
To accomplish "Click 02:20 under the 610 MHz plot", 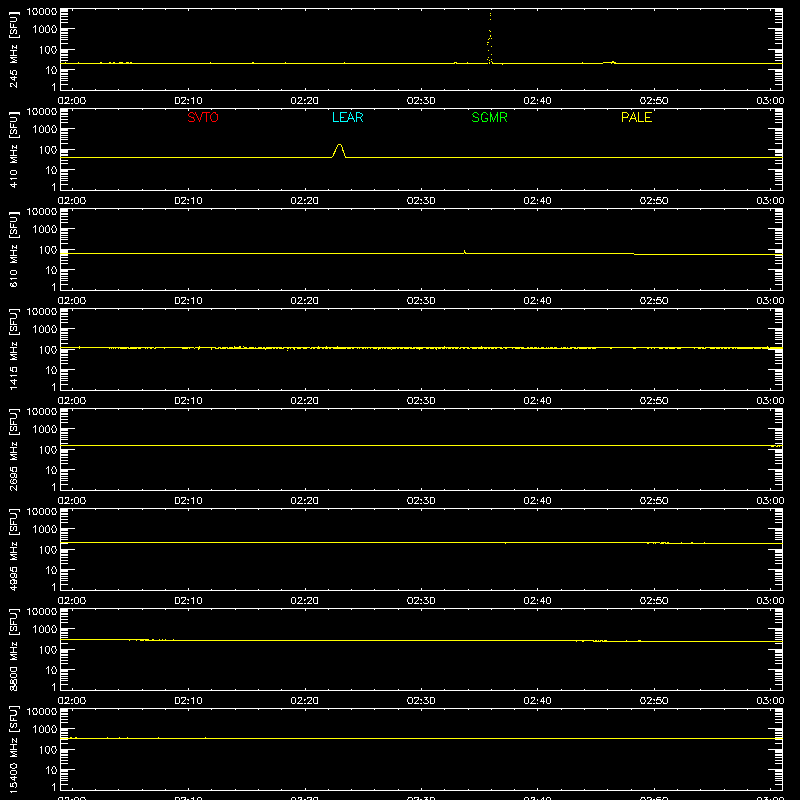I will pyautogui.click(x=305, y=301).
